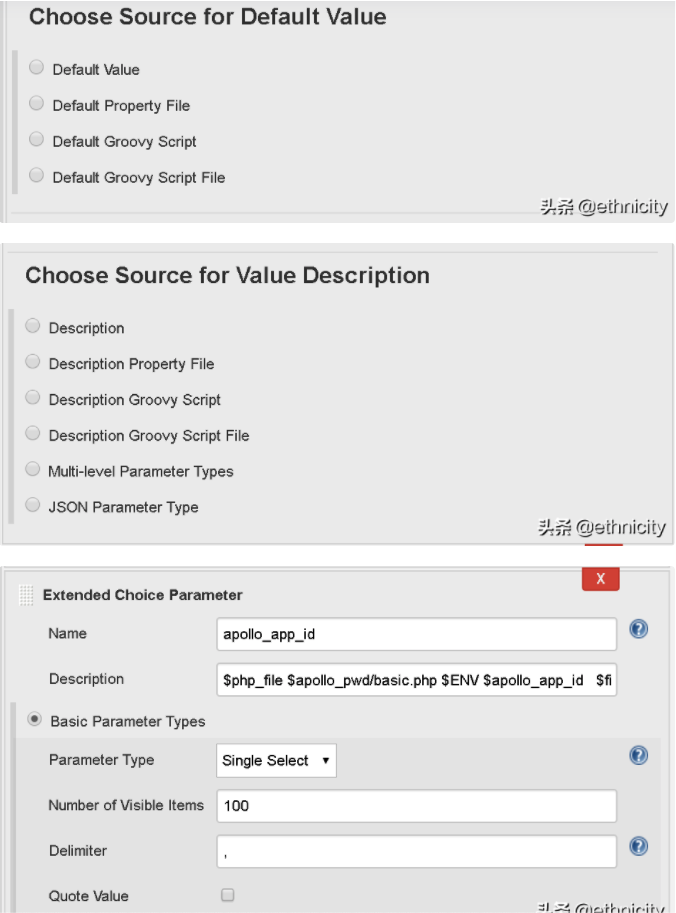Click the drag handle beside Extended Choice Parameter
The image size is (676, 913).
click(25, 593)
